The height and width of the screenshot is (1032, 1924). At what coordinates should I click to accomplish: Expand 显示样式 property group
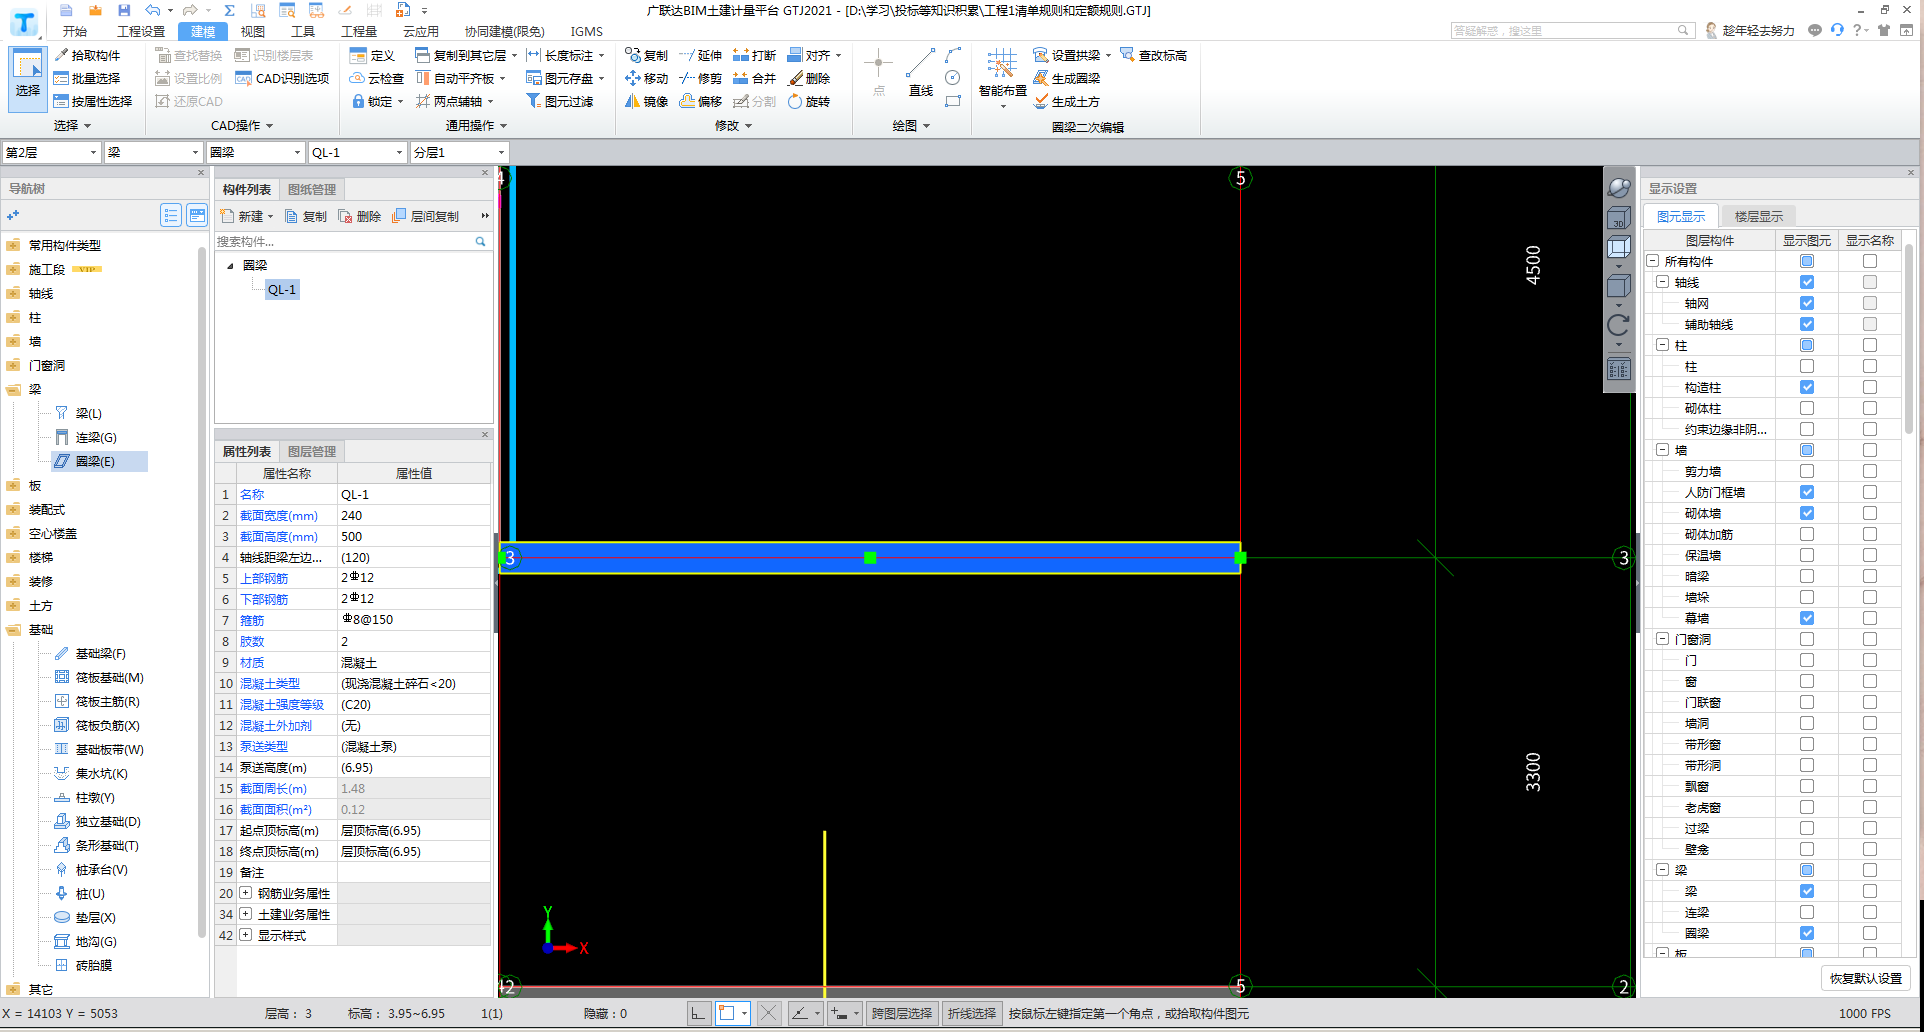[x=245, y=935]
